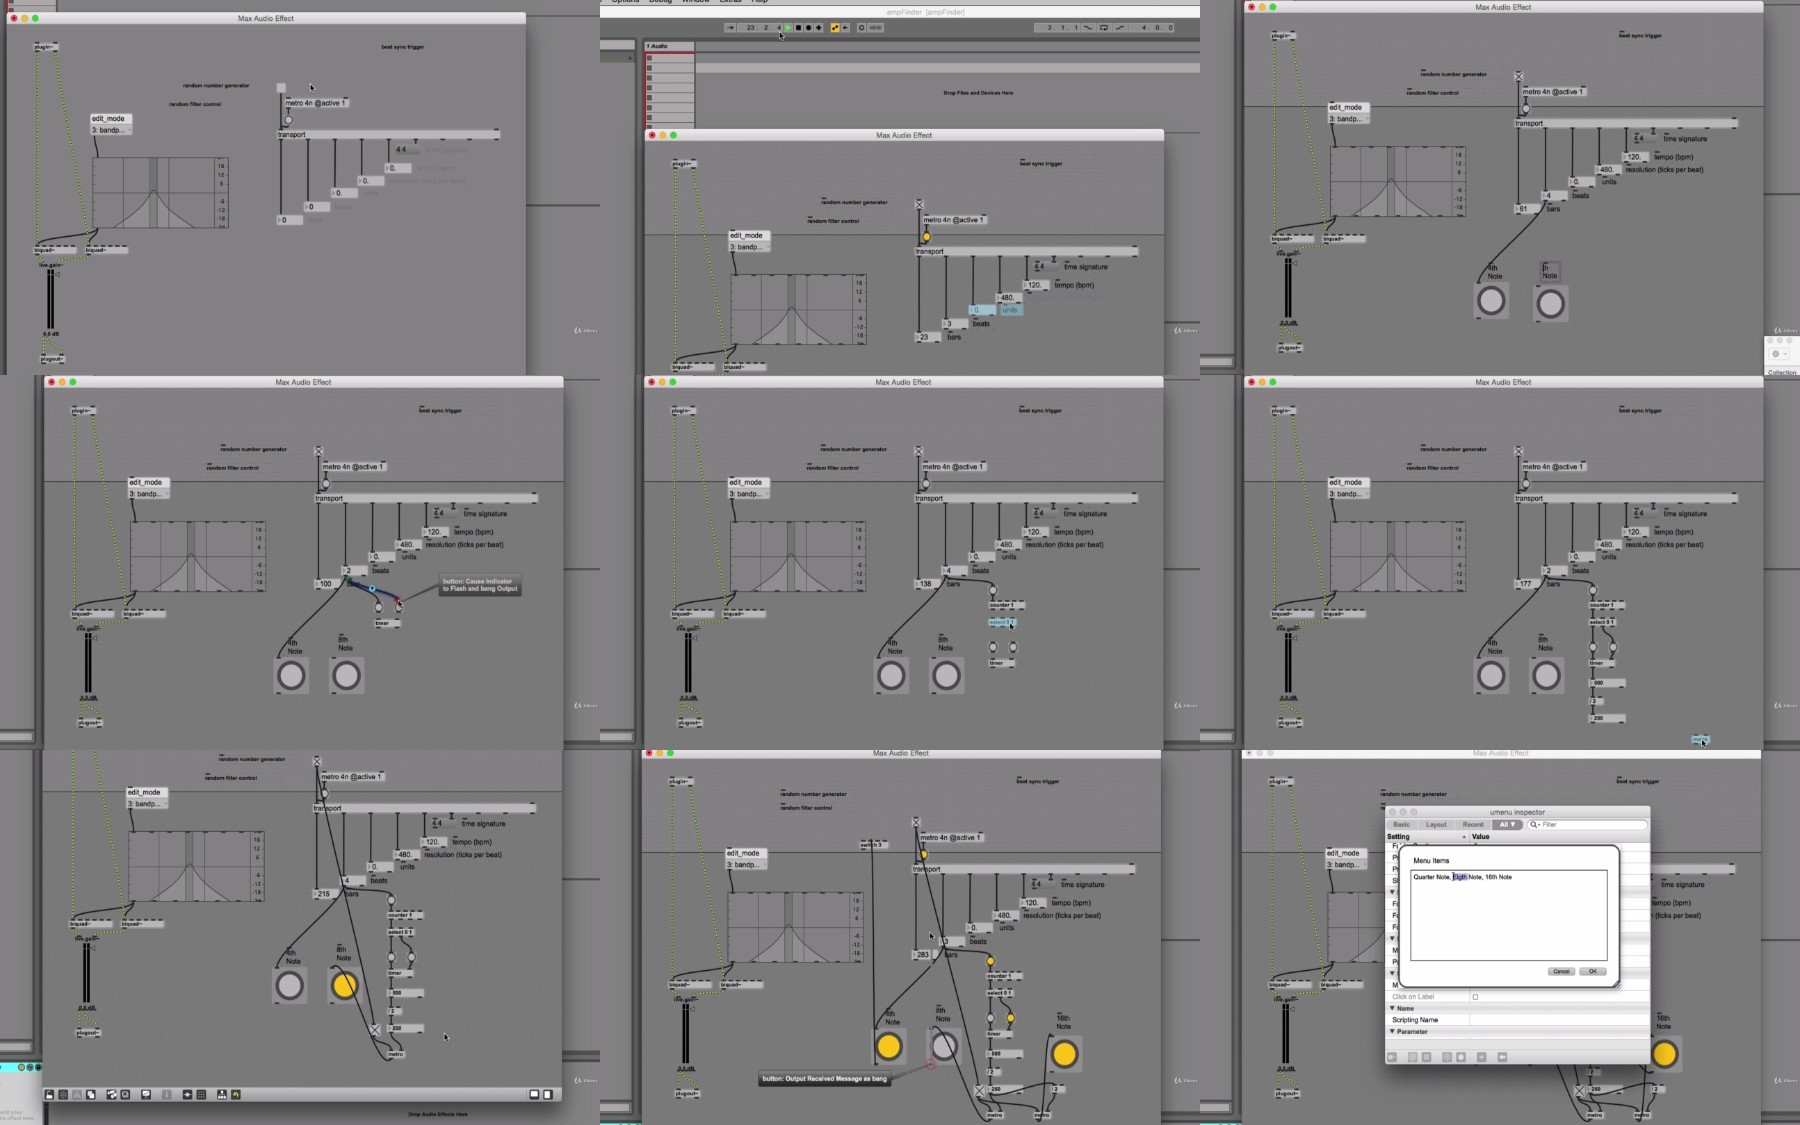The height and width of the screenshot is (1125, 1800).
Task: Toggle the yellow Automation Arm icon in Live's transport
Action: [x=835, y=28]
